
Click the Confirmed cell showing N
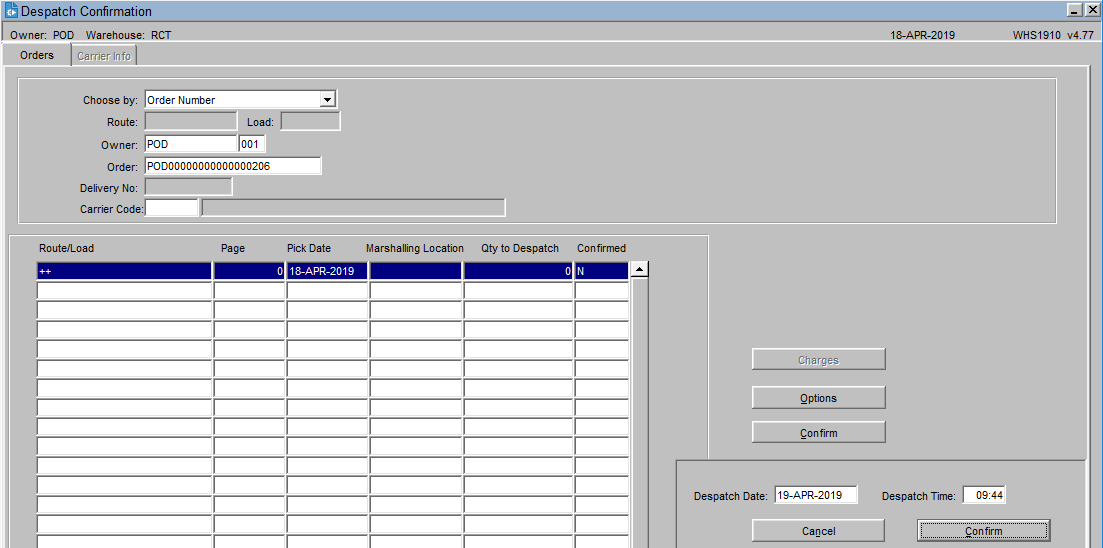(x=601, y=271)
